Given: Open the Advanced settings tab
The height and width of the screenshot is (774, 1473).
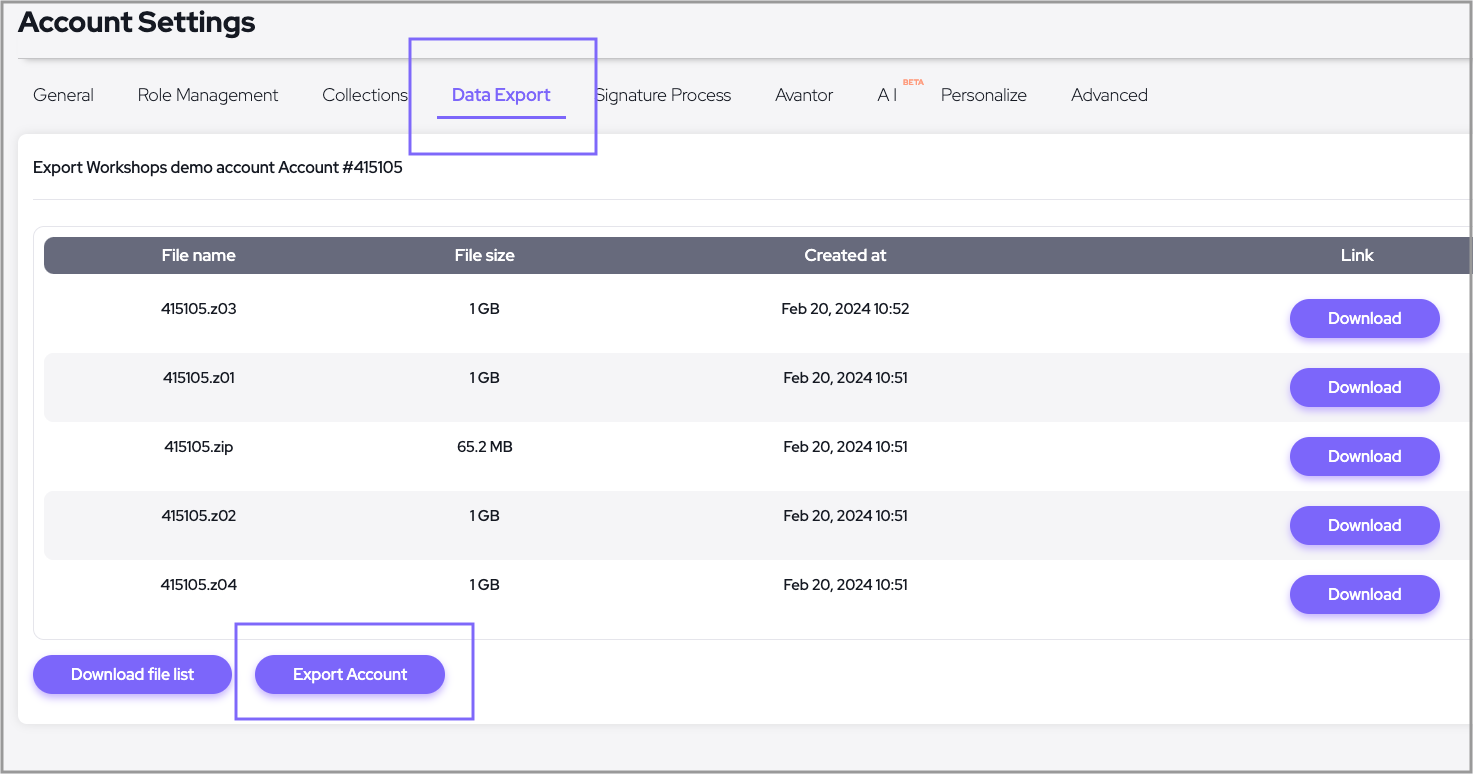Looking at the screenshot, I should (x=1109, y=95).
